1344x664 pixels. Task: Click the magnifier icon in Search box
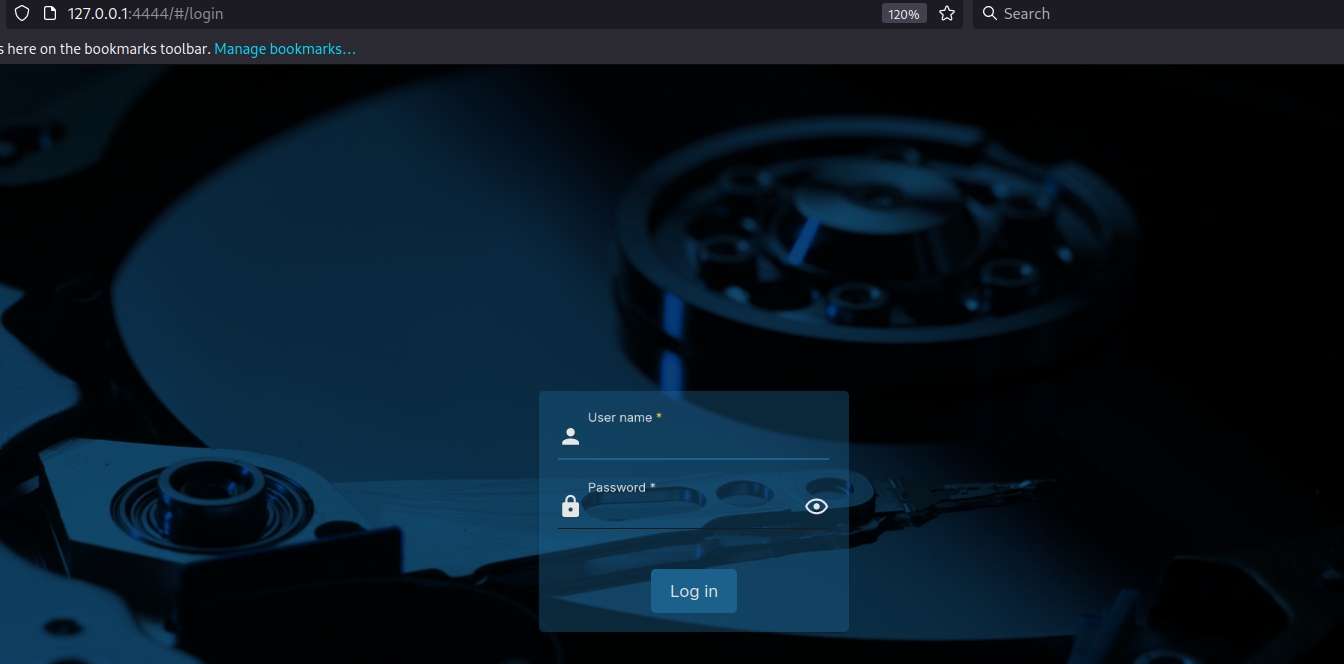point(990,14)
